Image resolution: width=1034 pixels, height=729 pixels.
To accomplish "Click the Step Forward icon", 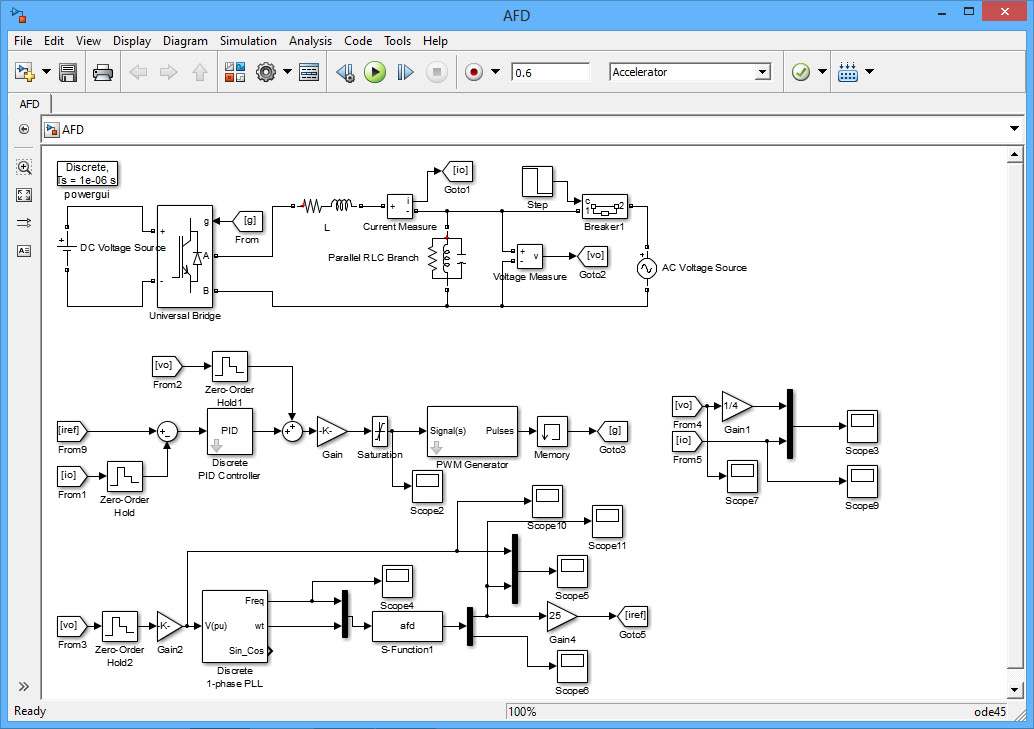I will click(x=405, y=72).
